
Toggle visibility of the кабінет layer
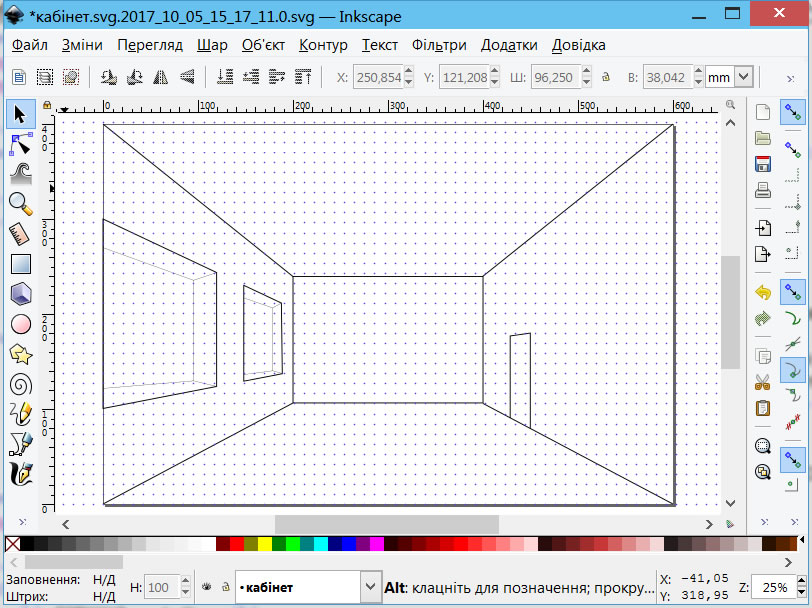click(x=207, y=587)
